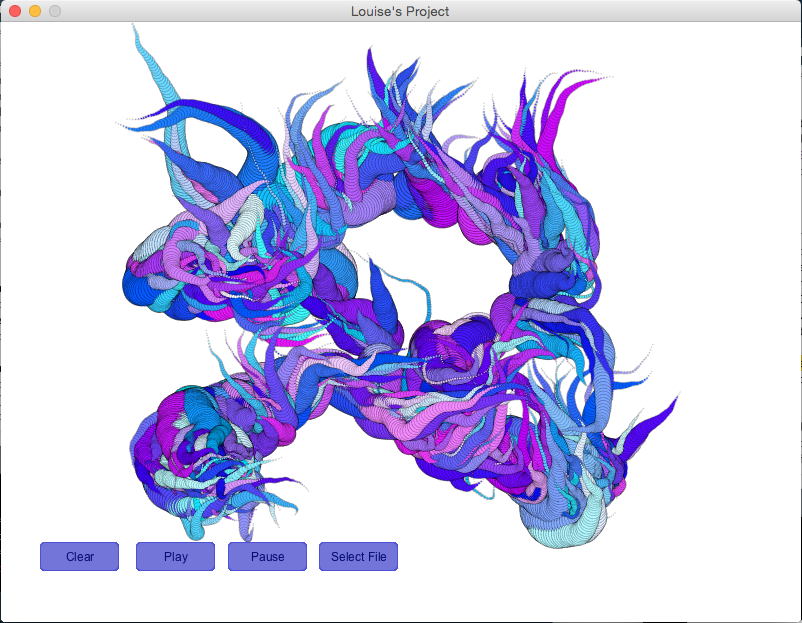Pause the animation using Pause
Viewport: 802px width, 623px height.
(x=268, y=557)
